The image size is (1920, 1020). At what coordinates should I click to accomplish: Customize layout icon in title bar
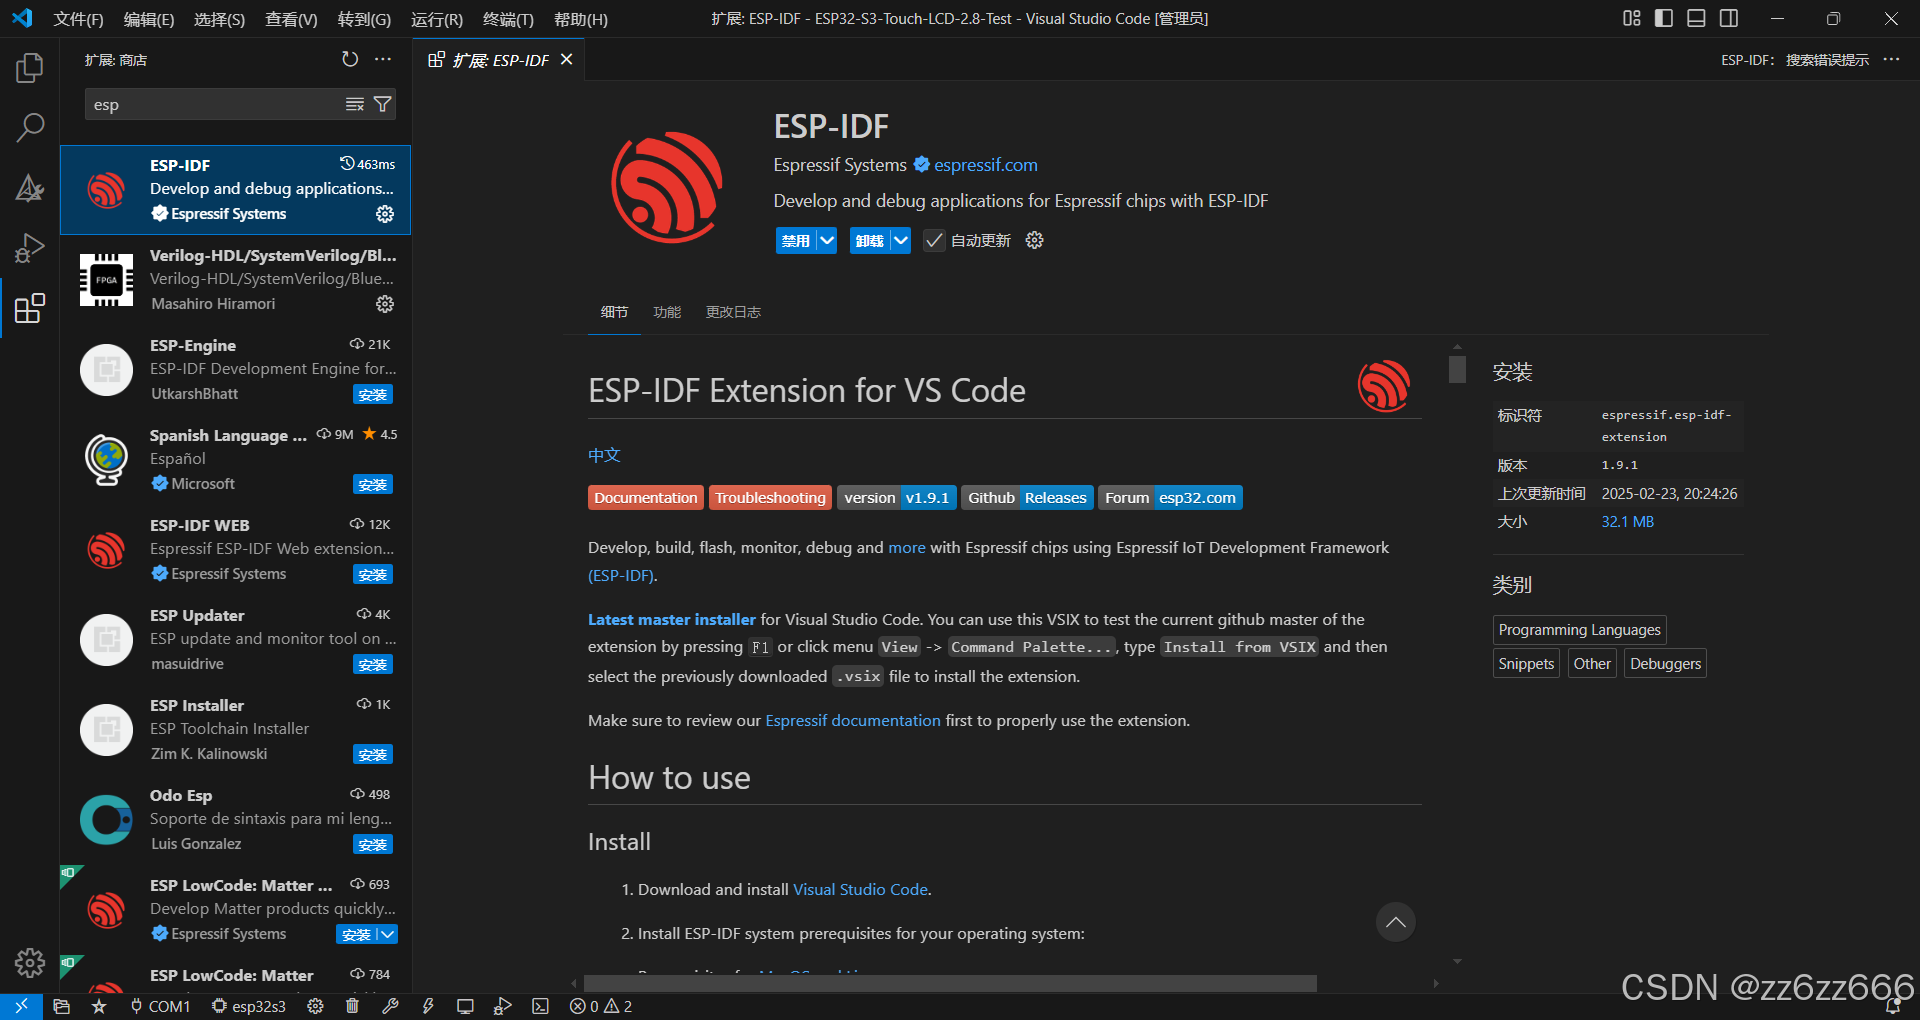[x=1632, y=18]
